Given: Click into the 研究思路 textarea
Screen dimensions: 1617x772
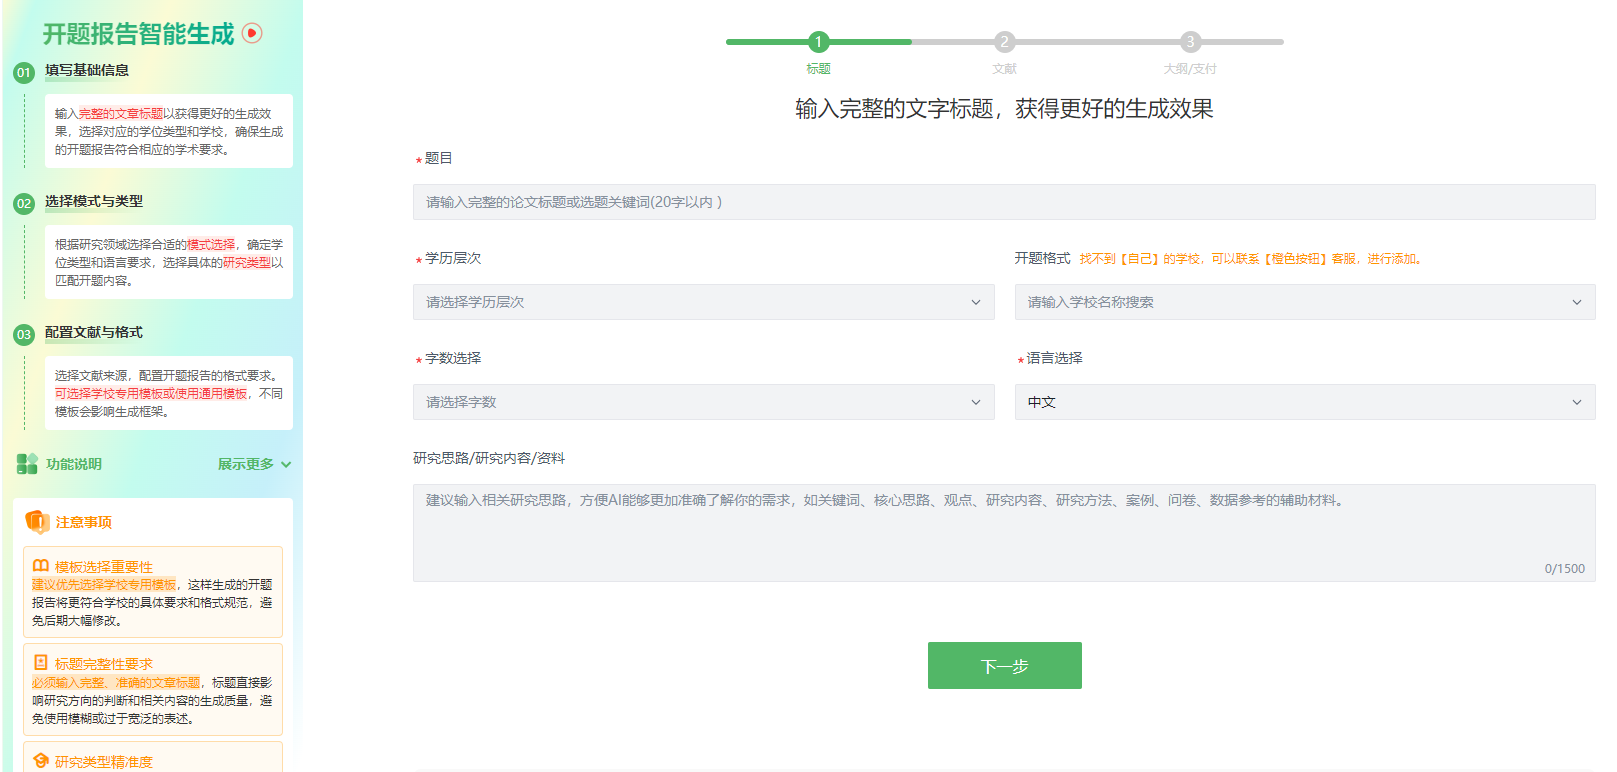Looking at the screenshot, I should (1003, 532).
